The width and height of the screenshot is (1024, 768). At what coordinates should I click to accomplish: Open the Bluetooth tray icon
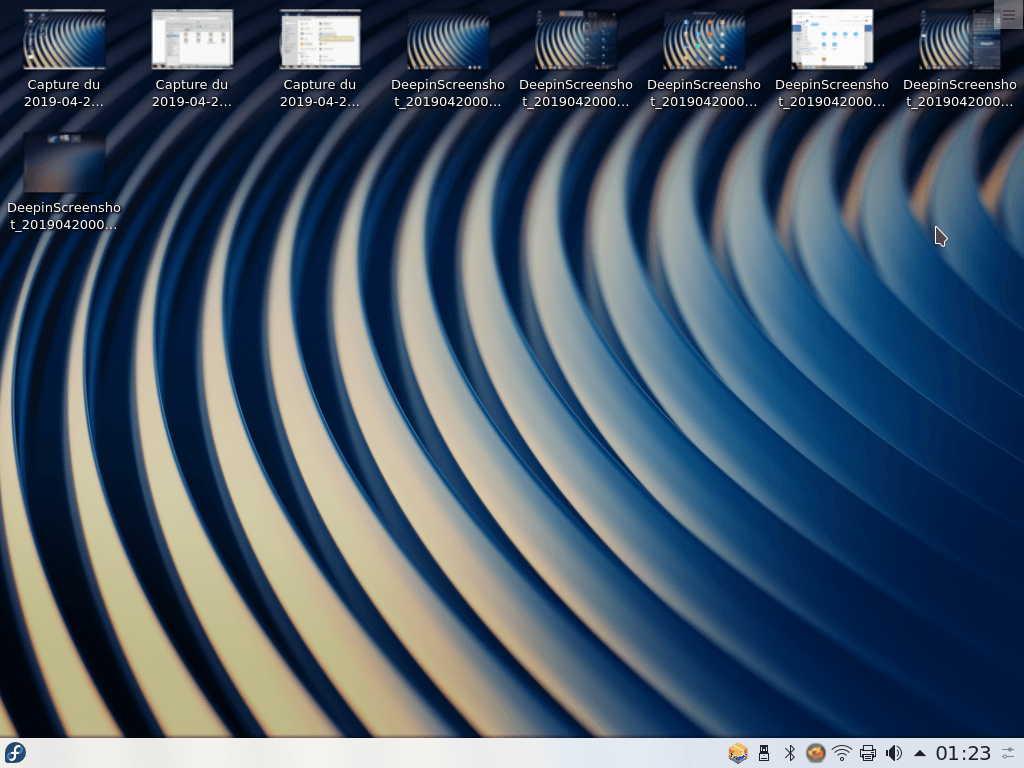[790, 753]
